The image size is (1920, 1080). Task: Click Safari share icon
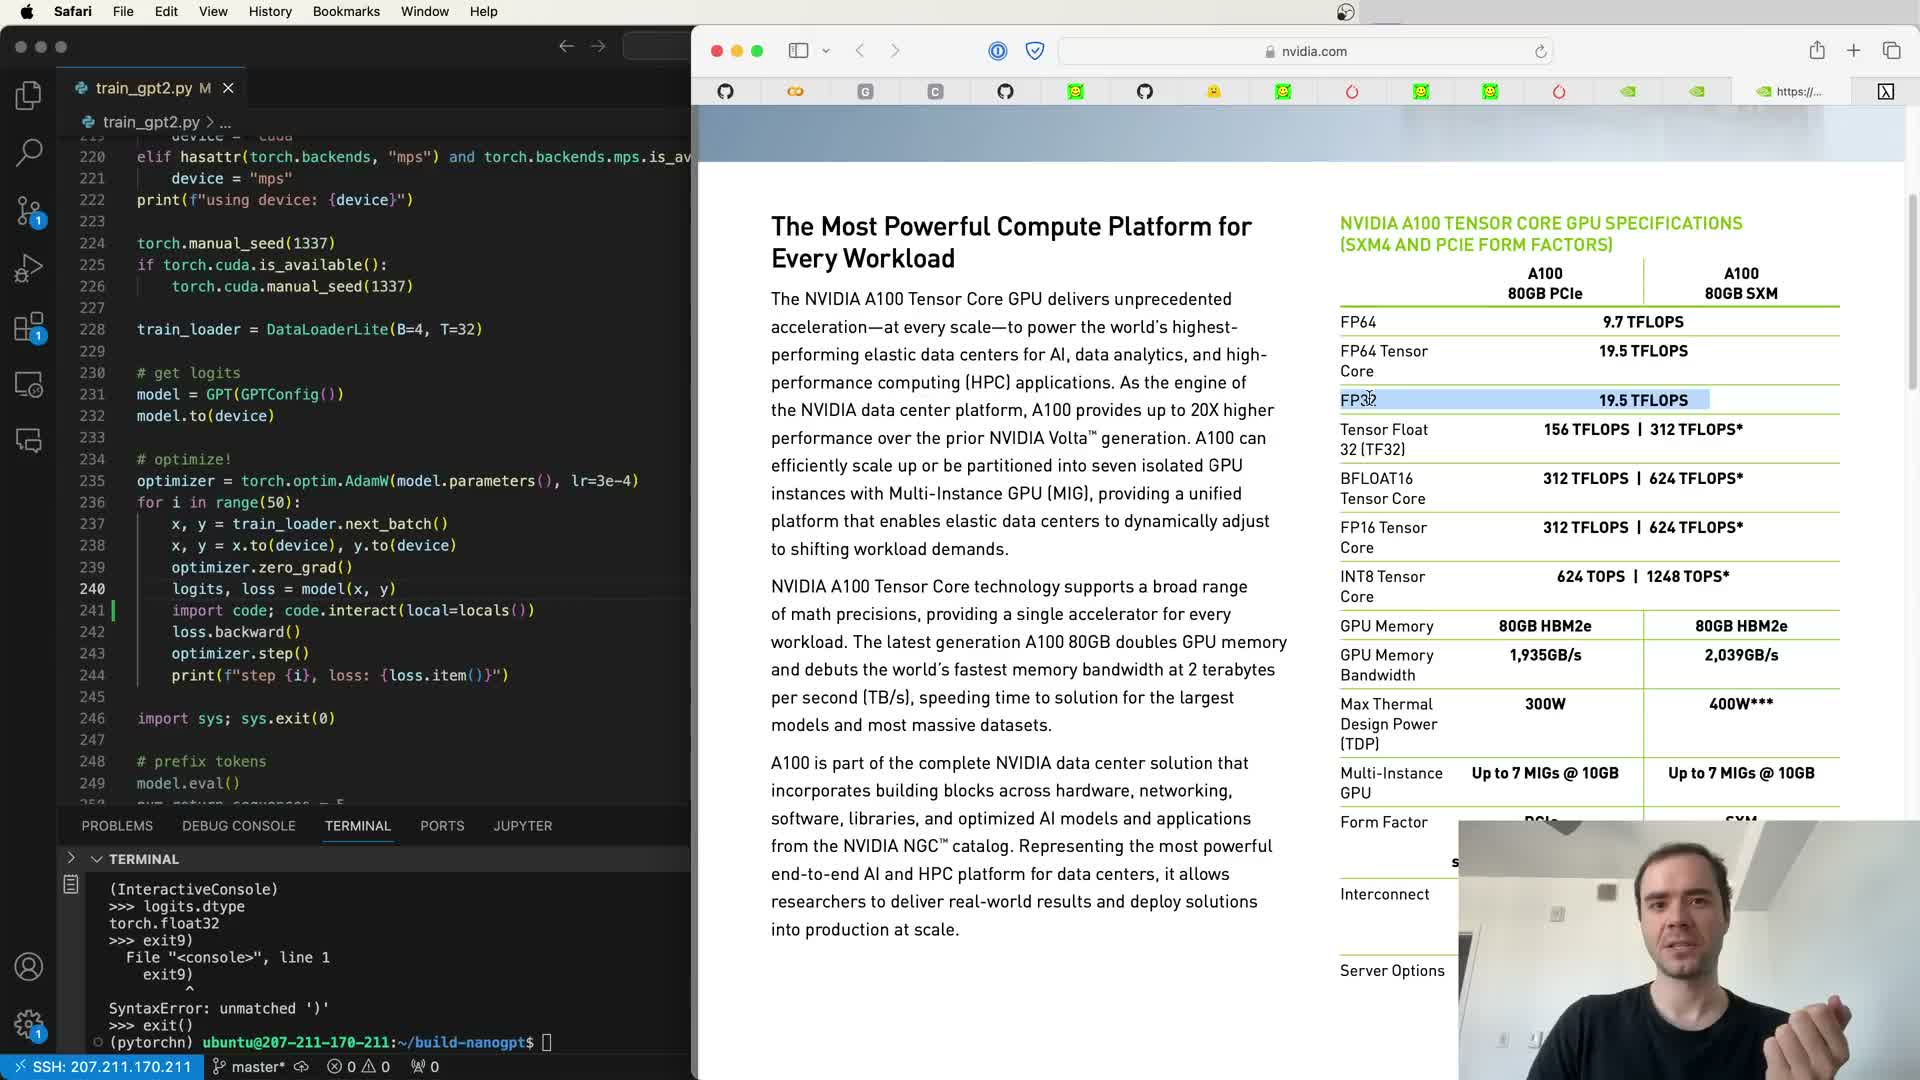pos(1817,51)
